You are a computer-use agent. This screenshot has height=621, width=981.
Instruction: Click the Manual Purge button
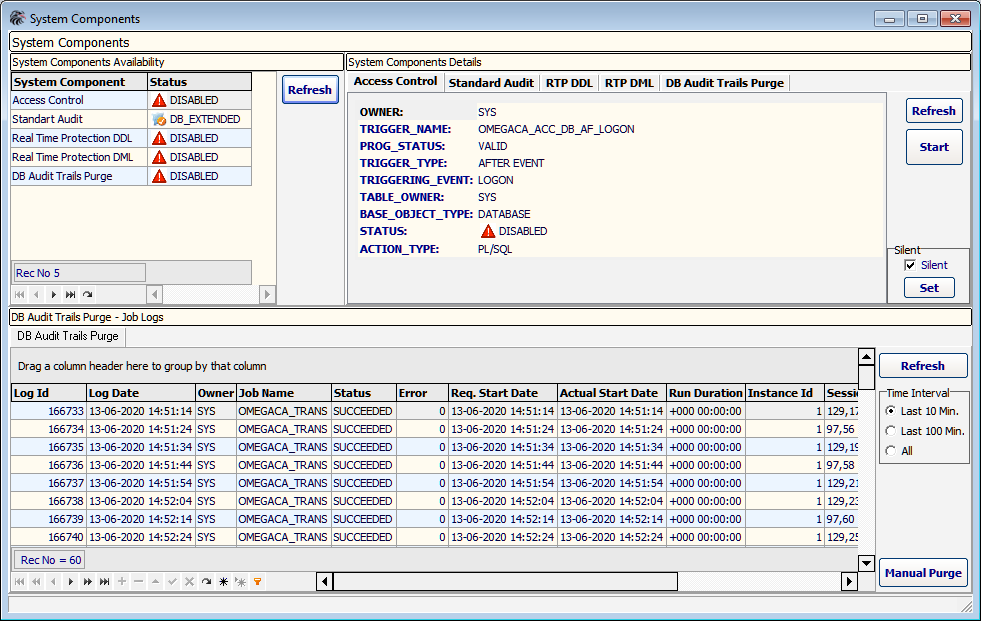click(923, 573)
